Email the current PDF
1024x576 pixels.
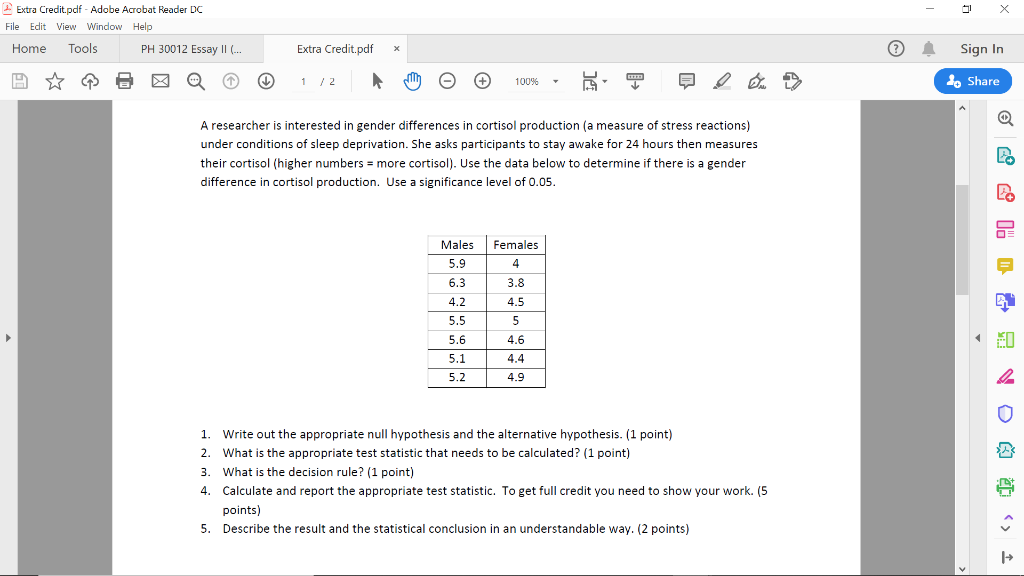pyautogui.click(x=160, y=81)
